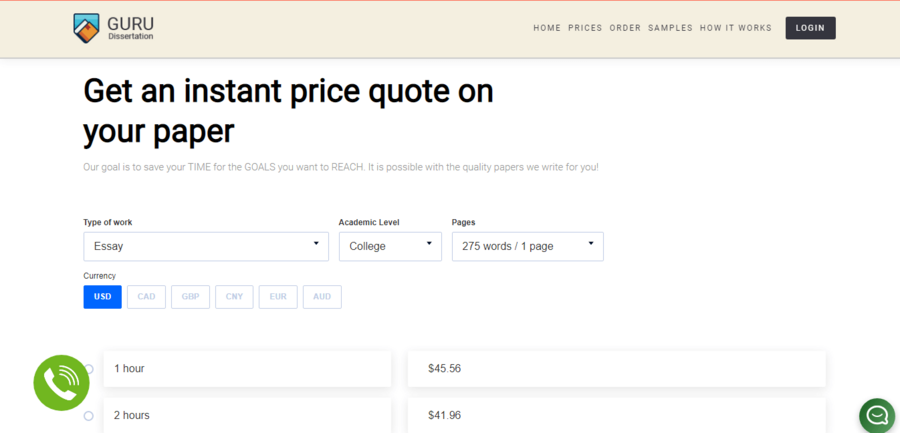Select CAD currency
This screenshot has height=433, width=900.
pyautogui.click(x=146, y=297)
